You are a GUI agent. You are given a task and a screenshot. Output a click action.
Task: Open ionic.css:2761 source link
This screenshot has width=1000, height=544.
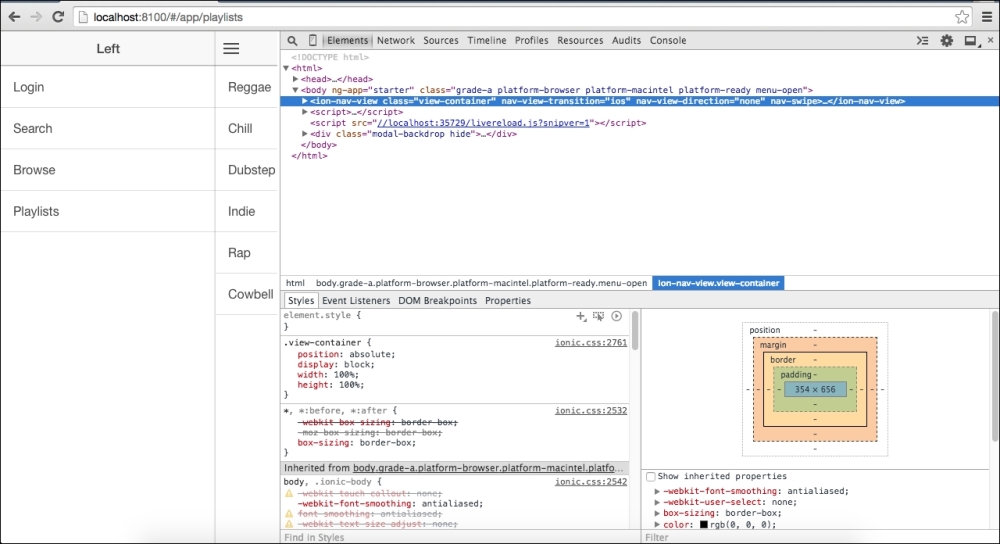(x=591, y=342)
